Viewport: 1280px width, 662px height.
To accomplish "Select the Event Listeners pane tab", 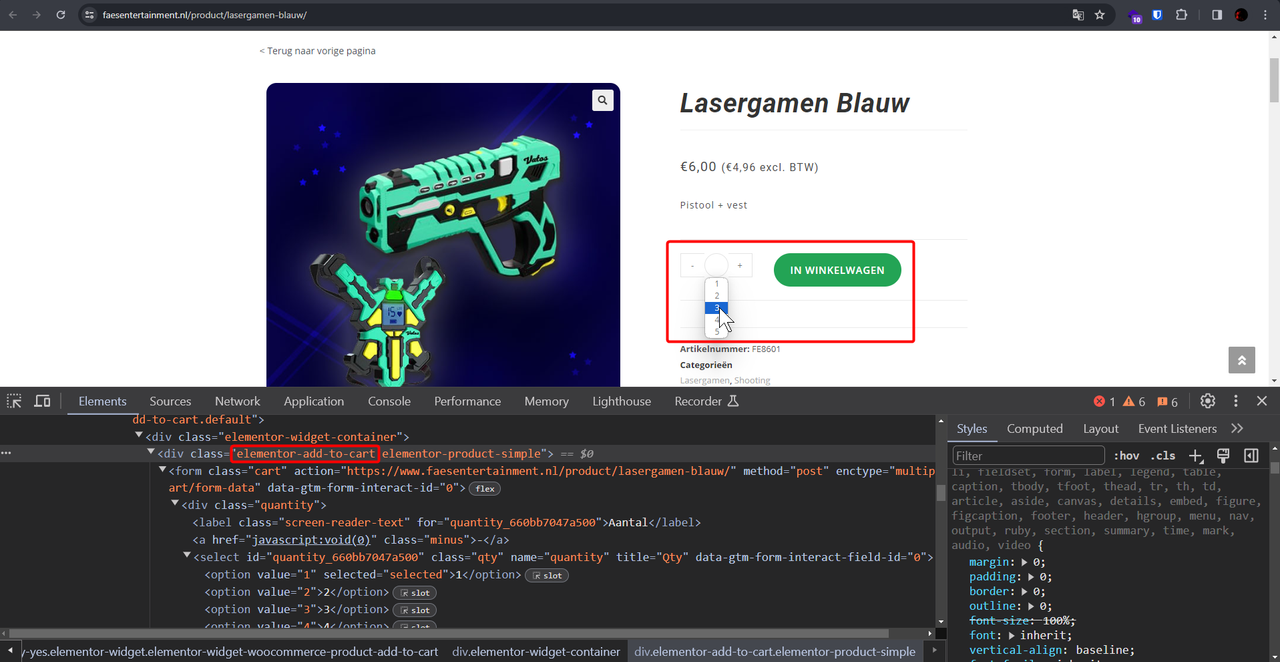I will point(1177,429).
